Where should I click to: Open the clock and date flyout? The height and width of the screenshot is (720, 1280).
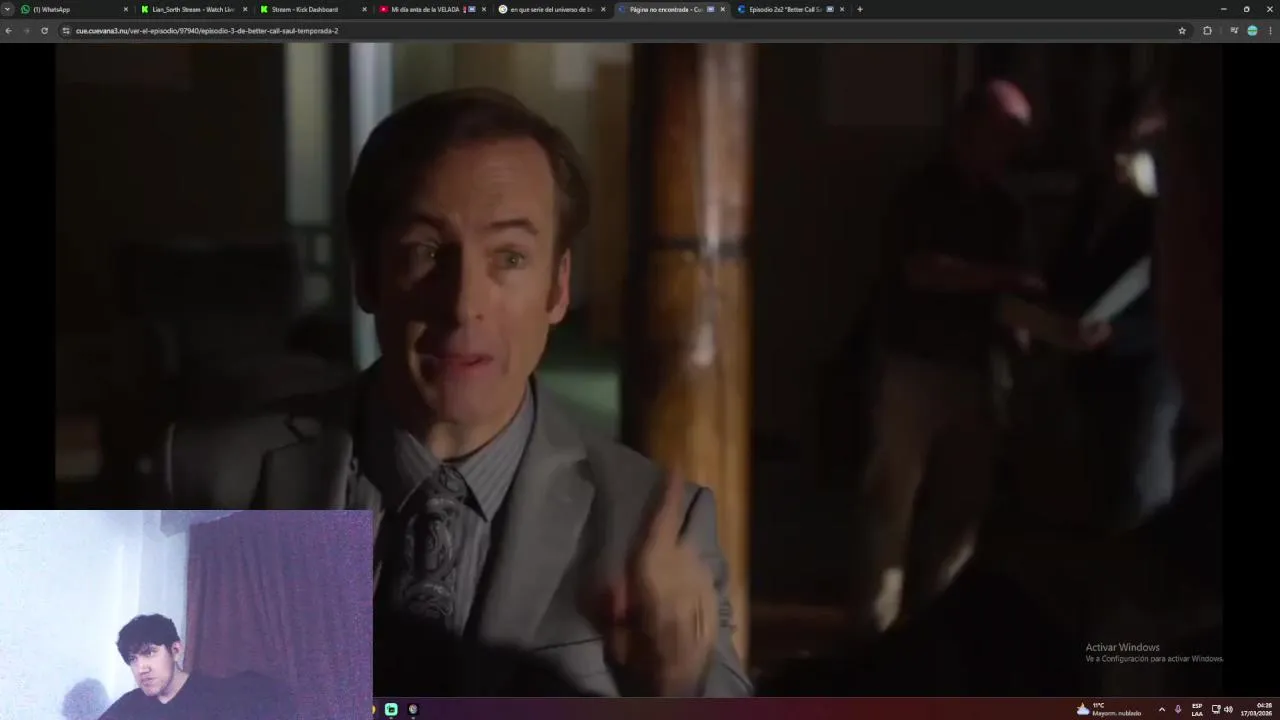click(1257, 709)
